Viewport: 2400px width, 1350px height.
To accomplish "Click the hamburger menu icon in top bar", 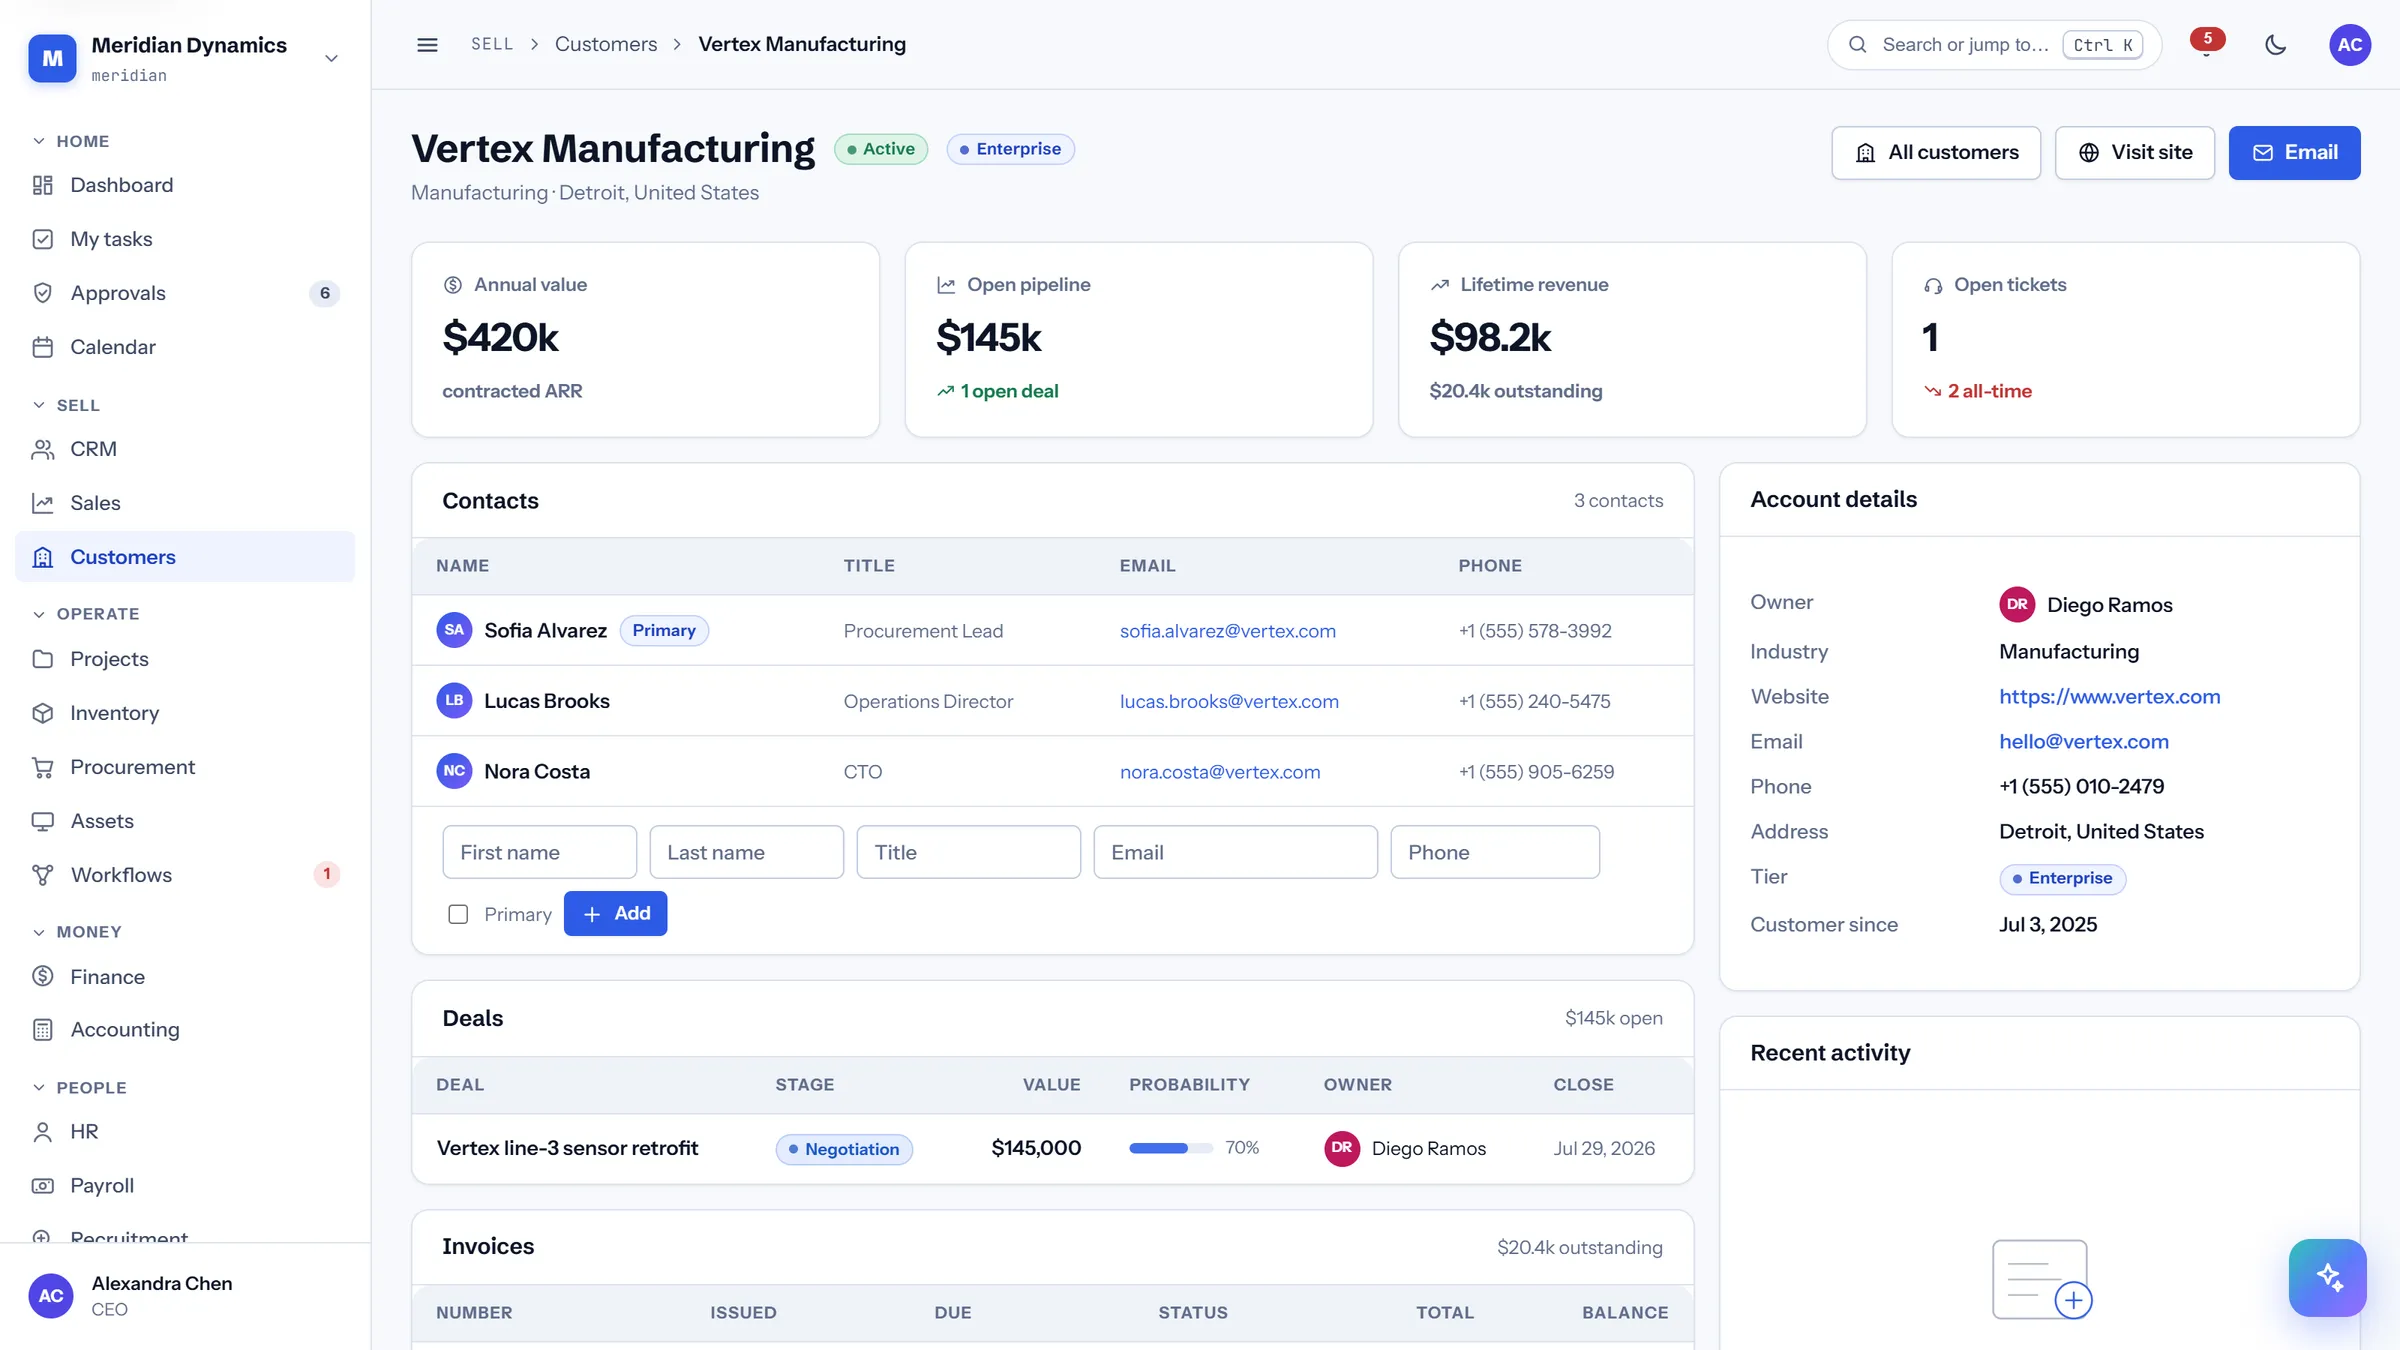I will [x=427, y=45].
